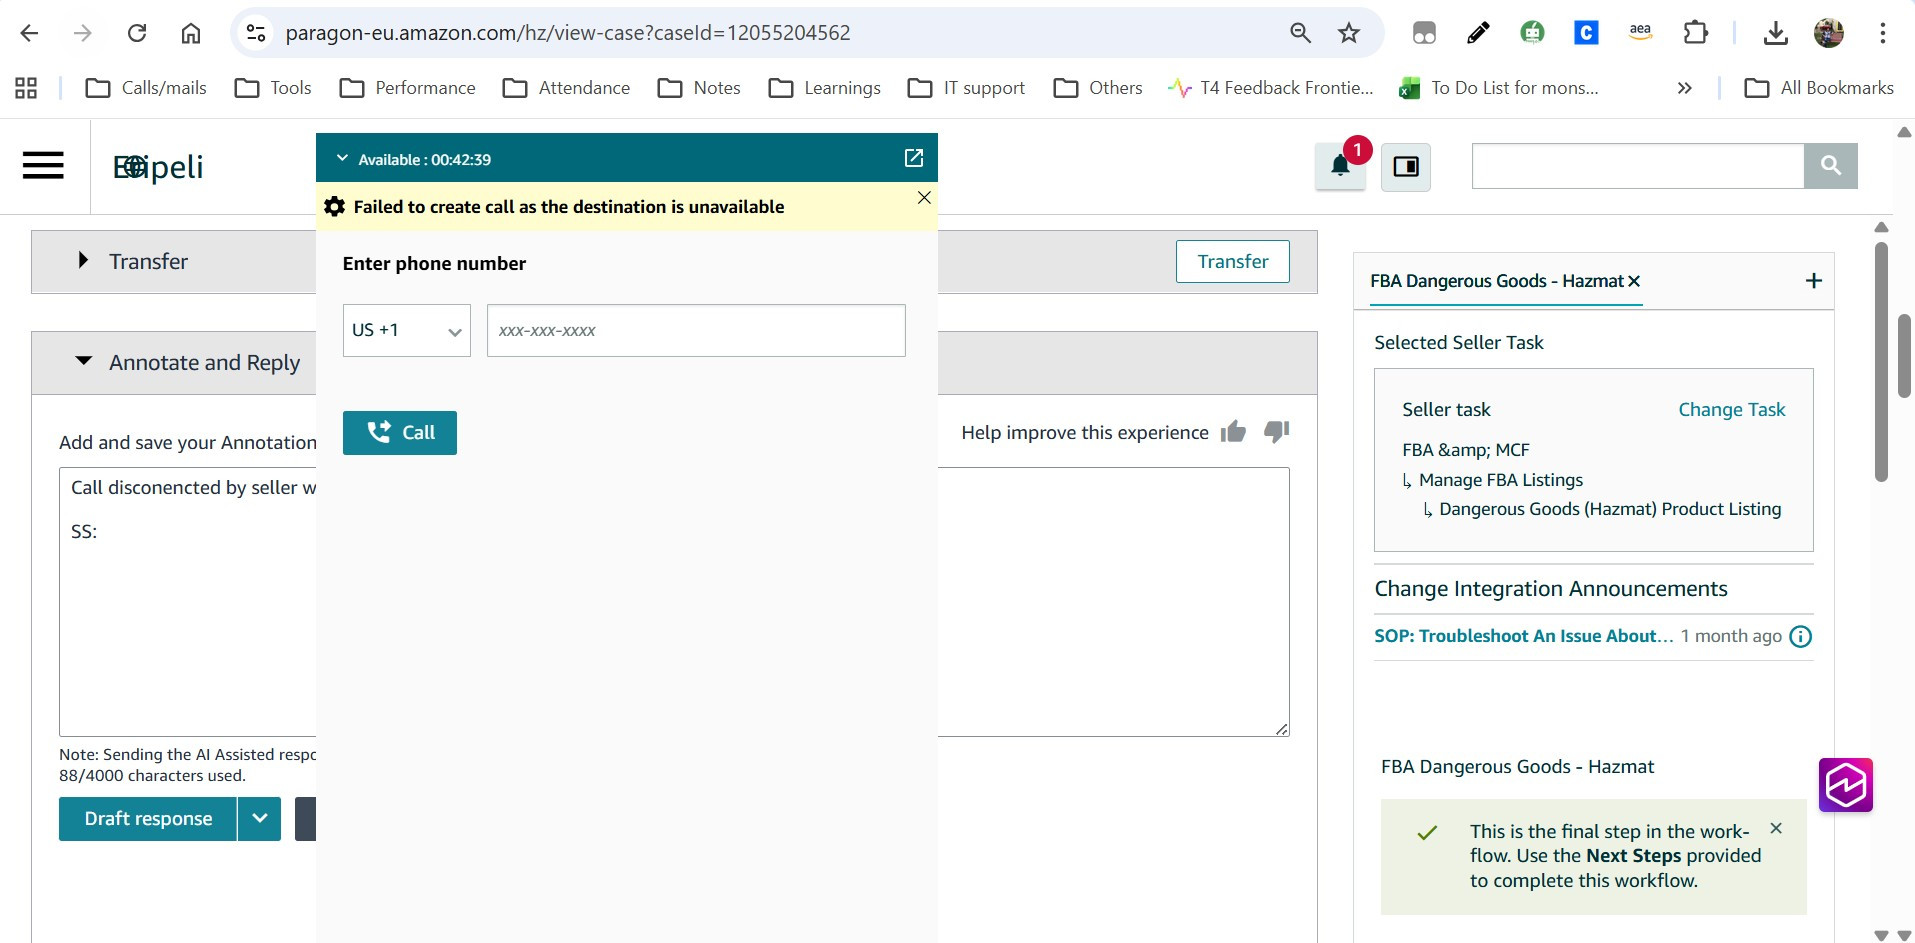Image resolution: width=1915 pixels, height=943 pixels.
Task: Open the Others bookmark folder
Action: [1097, 88]
